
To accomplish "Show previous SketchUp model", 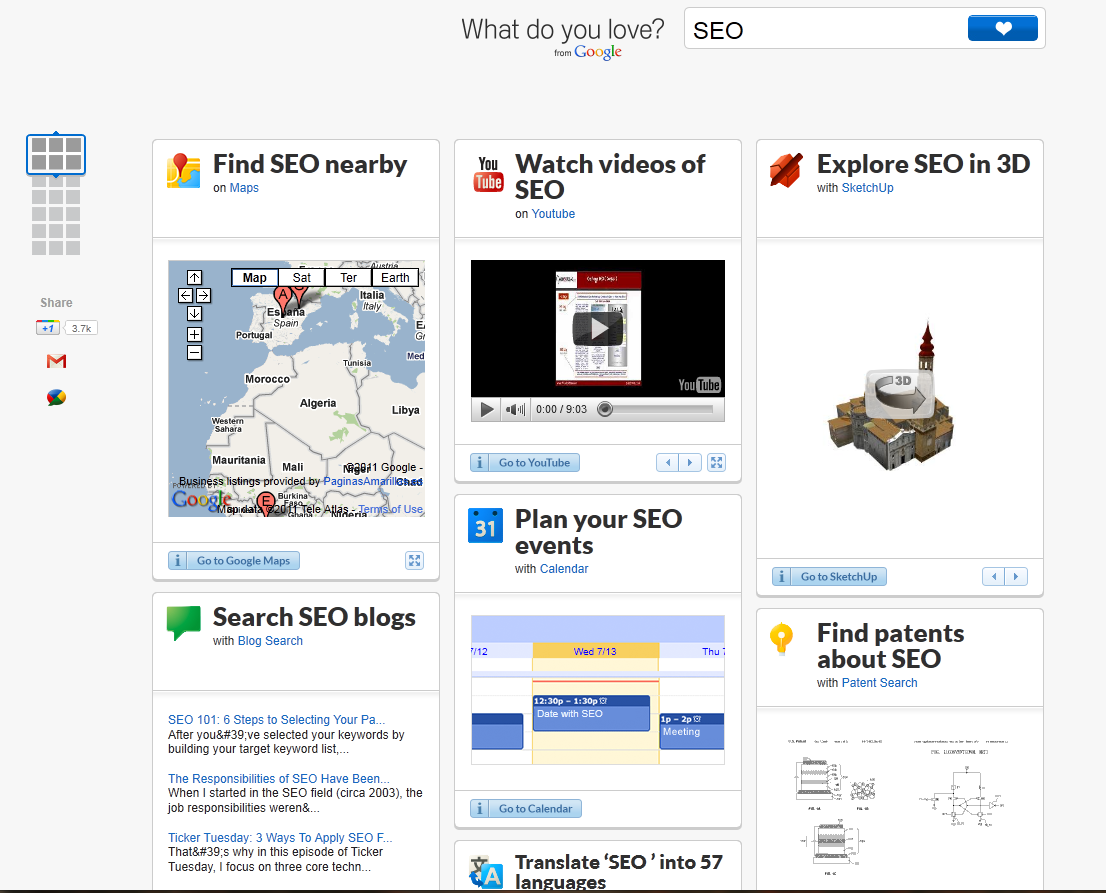I will (x=994, y=577).
